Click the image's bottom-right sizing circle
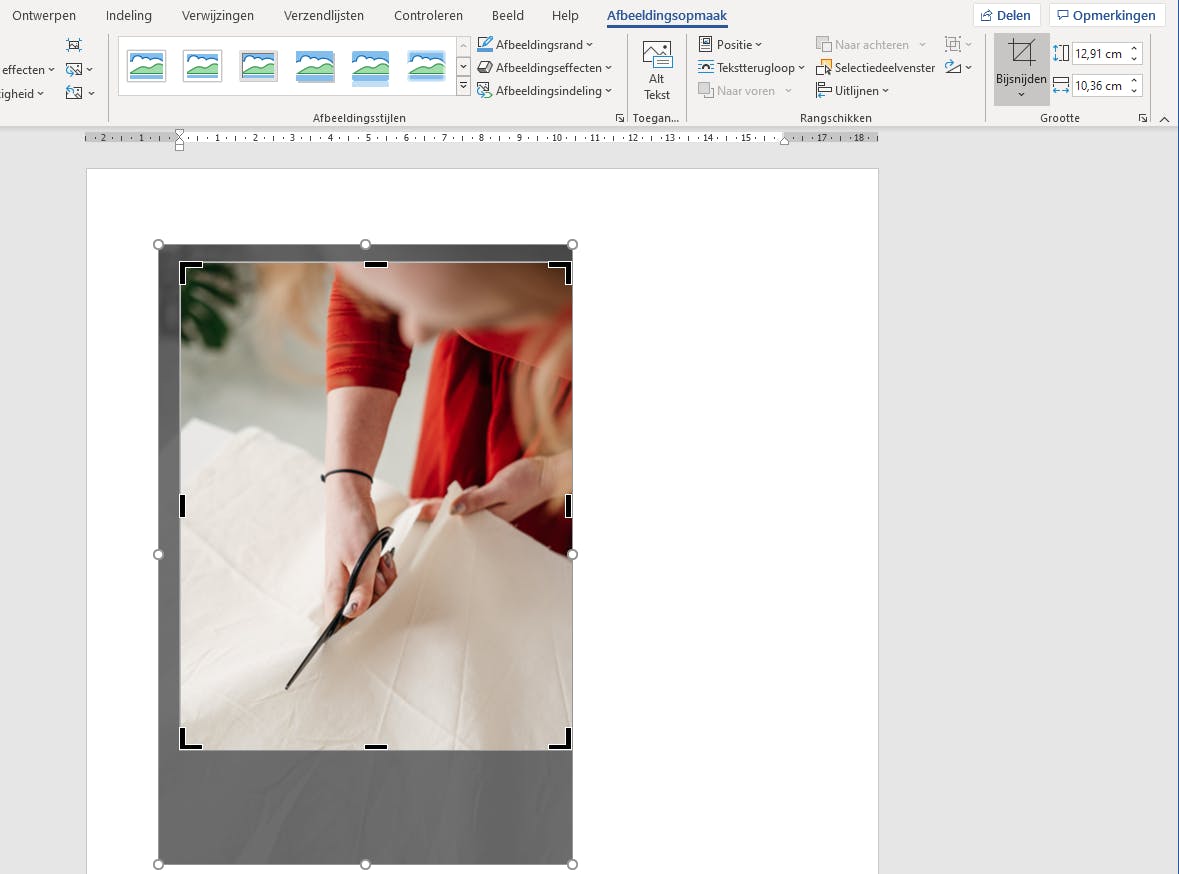The width and height of the screenshot is (1179, 874). [x=572, y=864]
